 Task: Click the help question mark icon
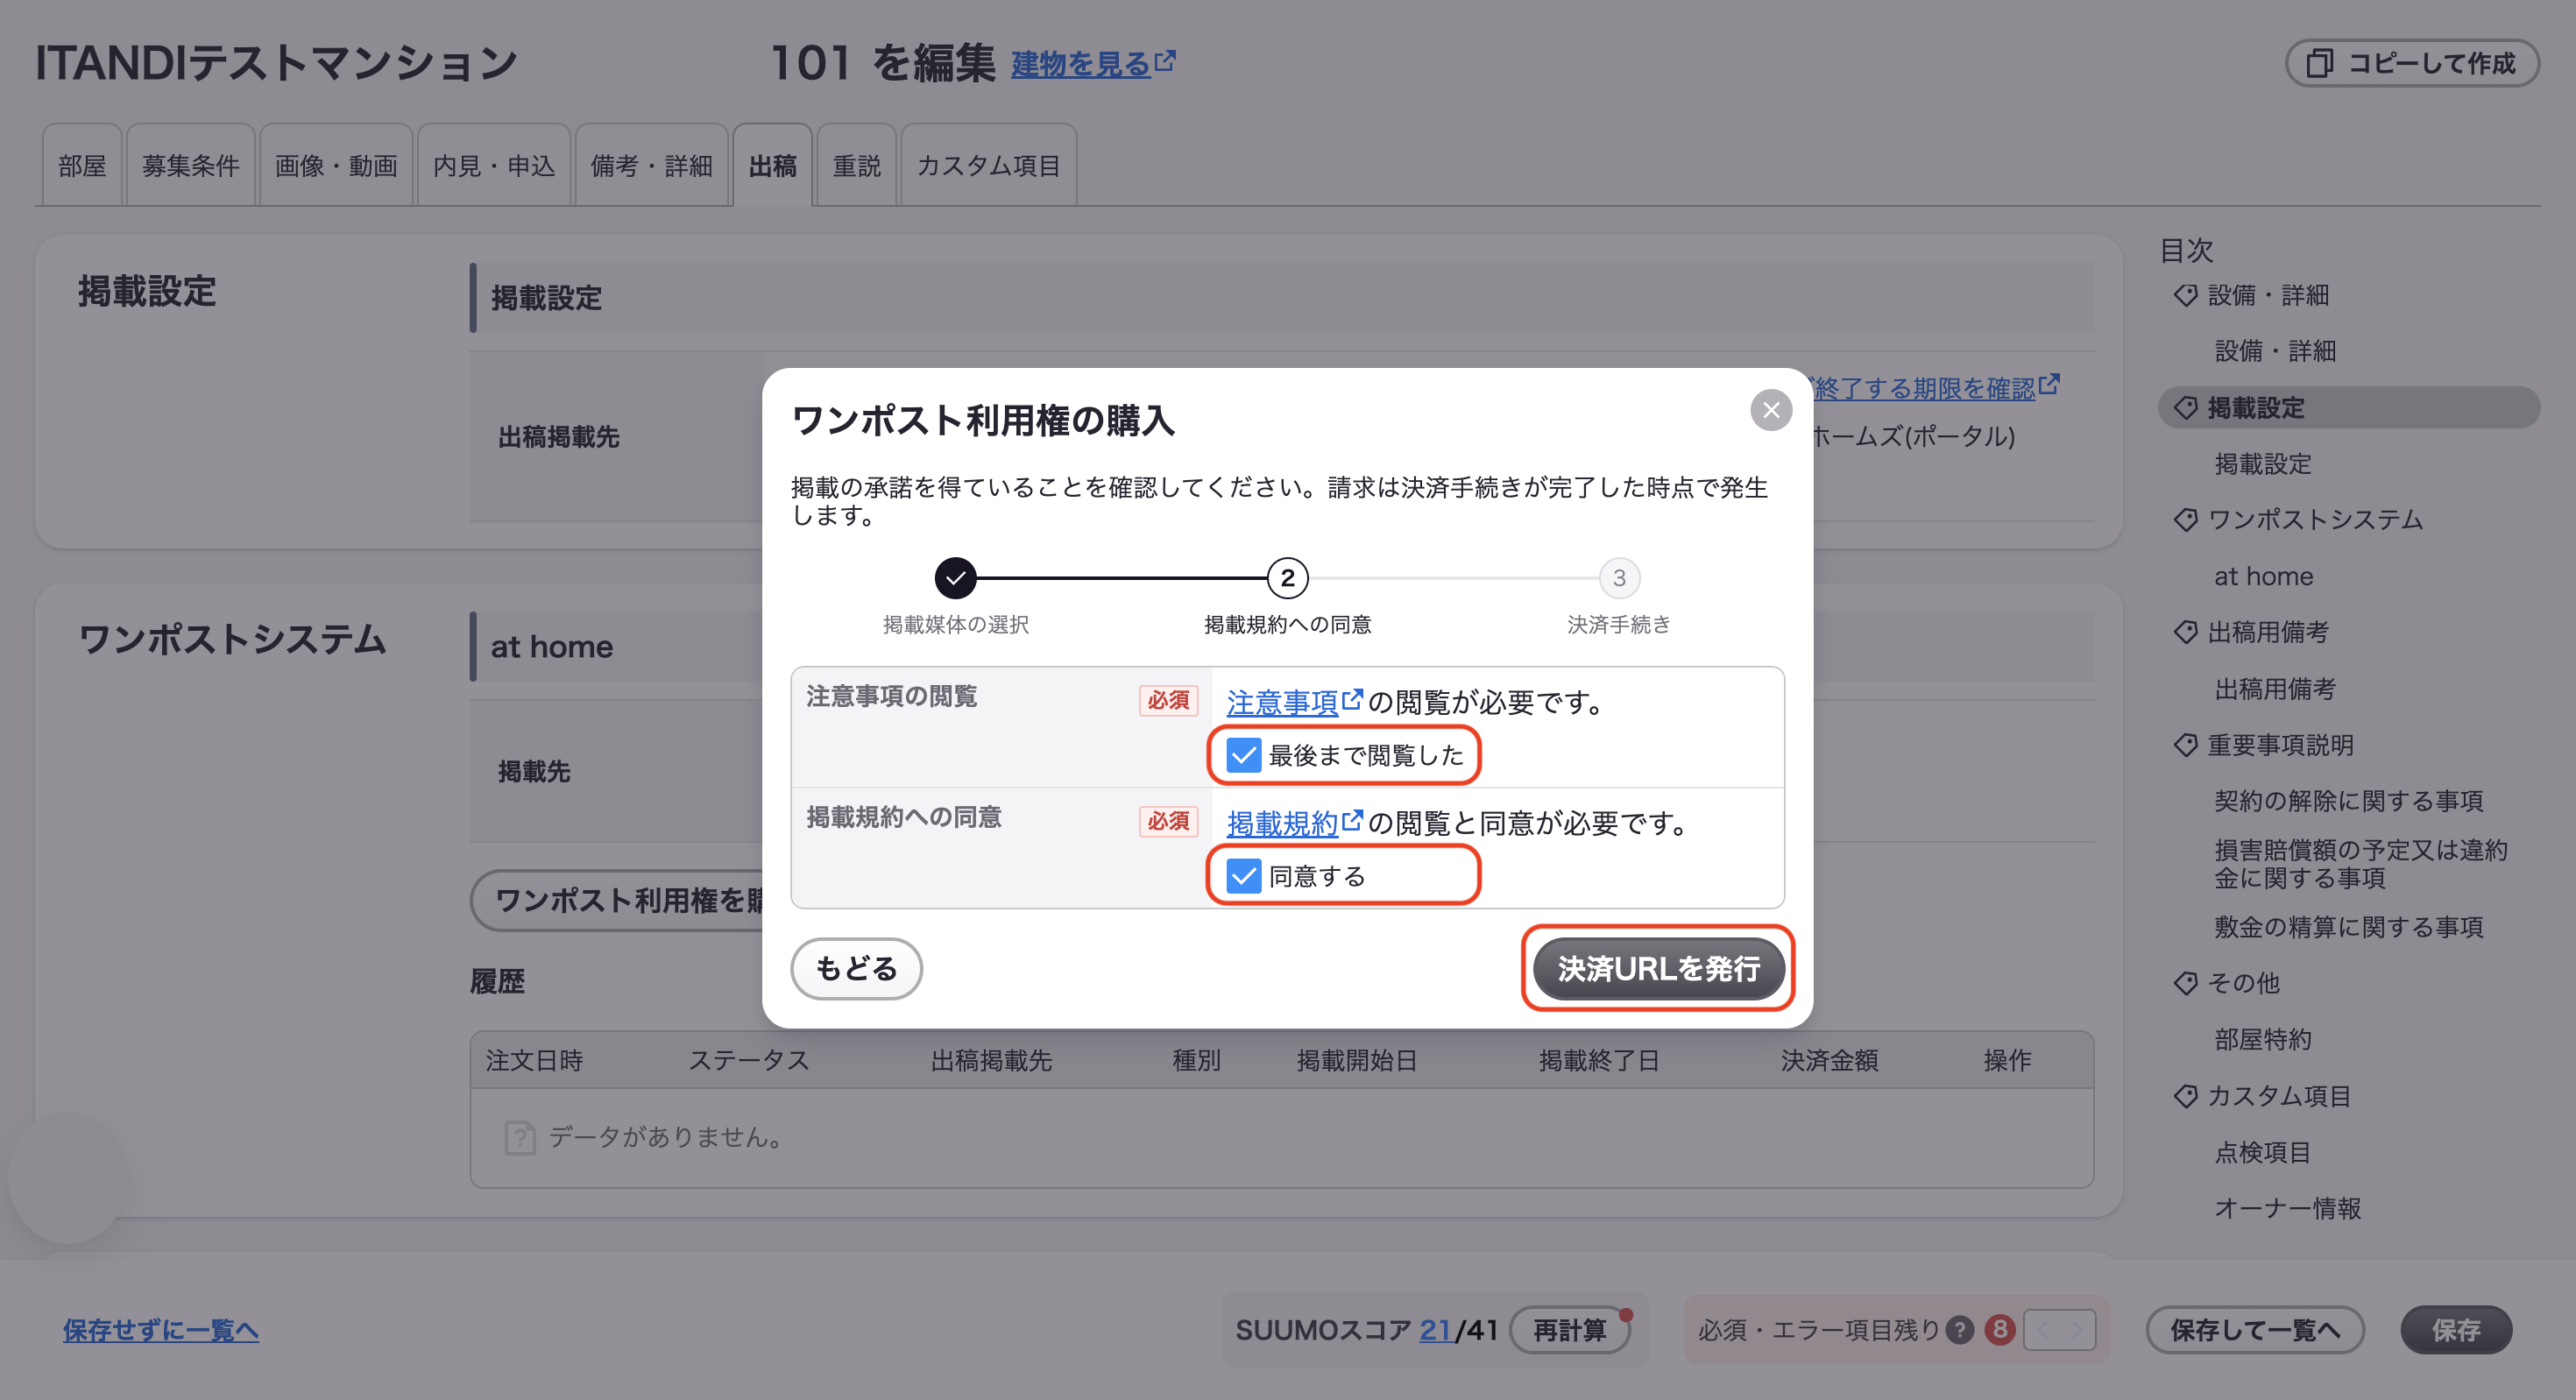pyautogui.click(x=1960, y=1330)
